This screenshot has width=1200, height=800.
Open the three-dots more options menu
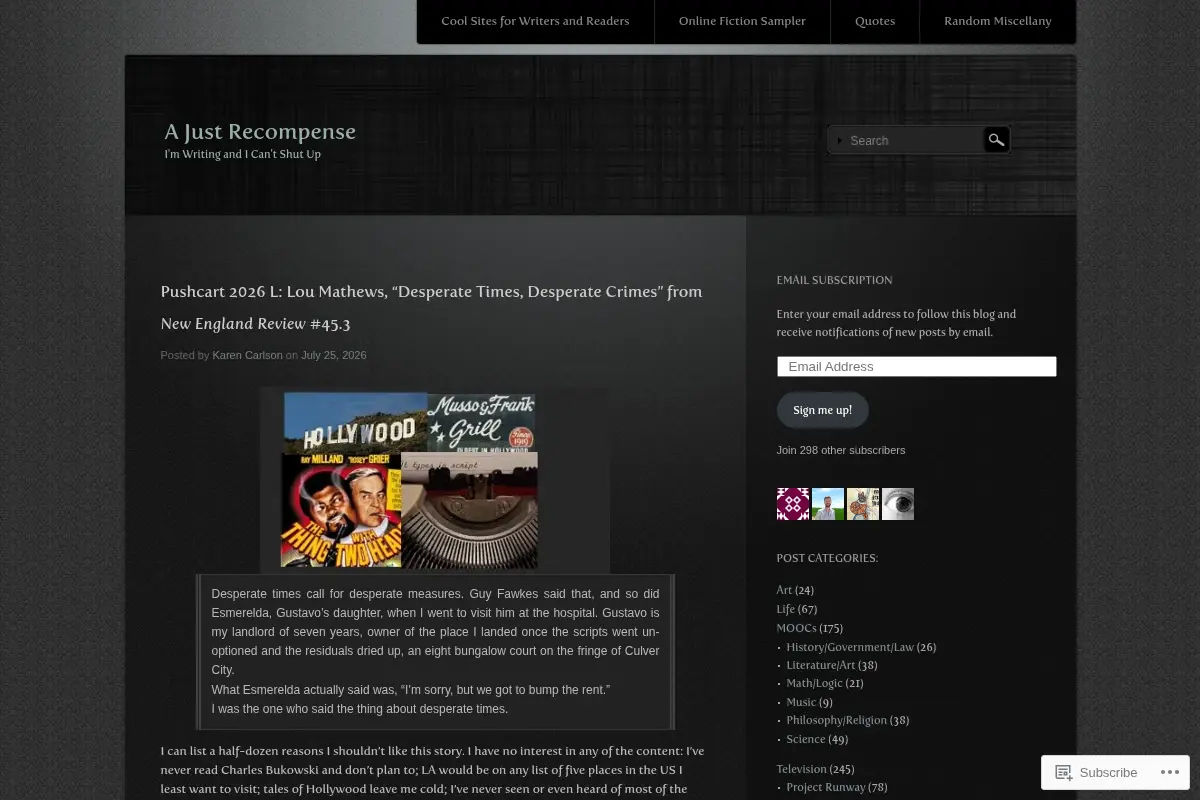pyautogui.click(x=1169, y=772)
